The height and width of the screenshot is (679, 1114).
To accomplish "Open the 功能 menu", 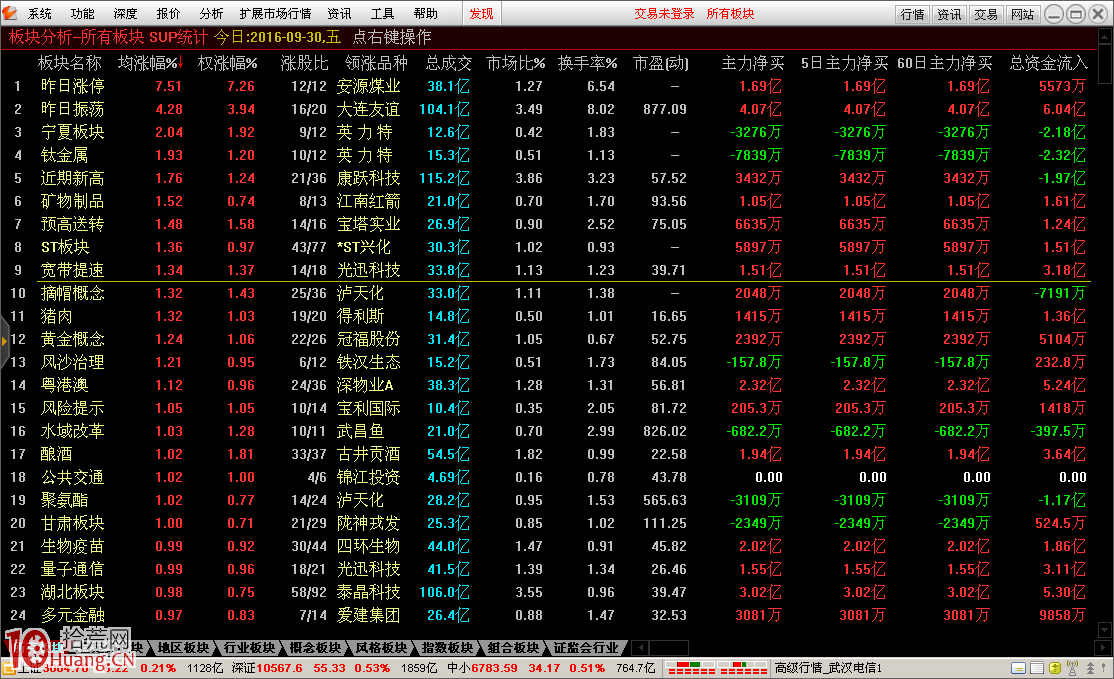I will pyautogui.click(x=82, y=13).
